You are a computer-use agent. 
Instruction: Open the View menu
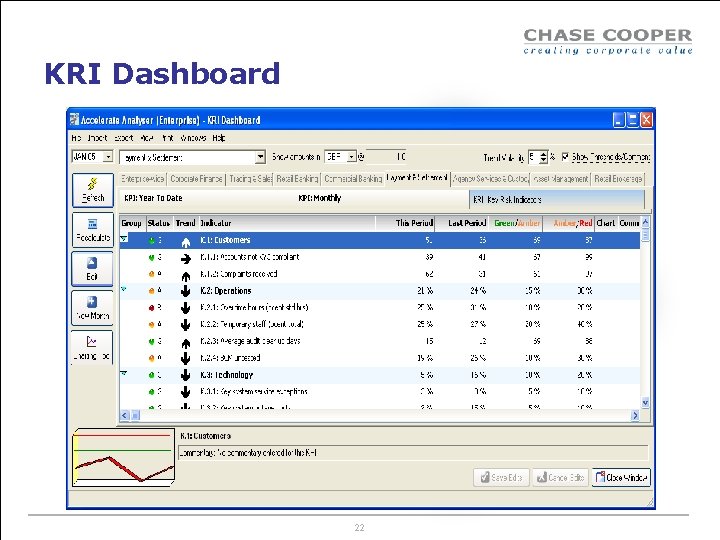[147, 138]
